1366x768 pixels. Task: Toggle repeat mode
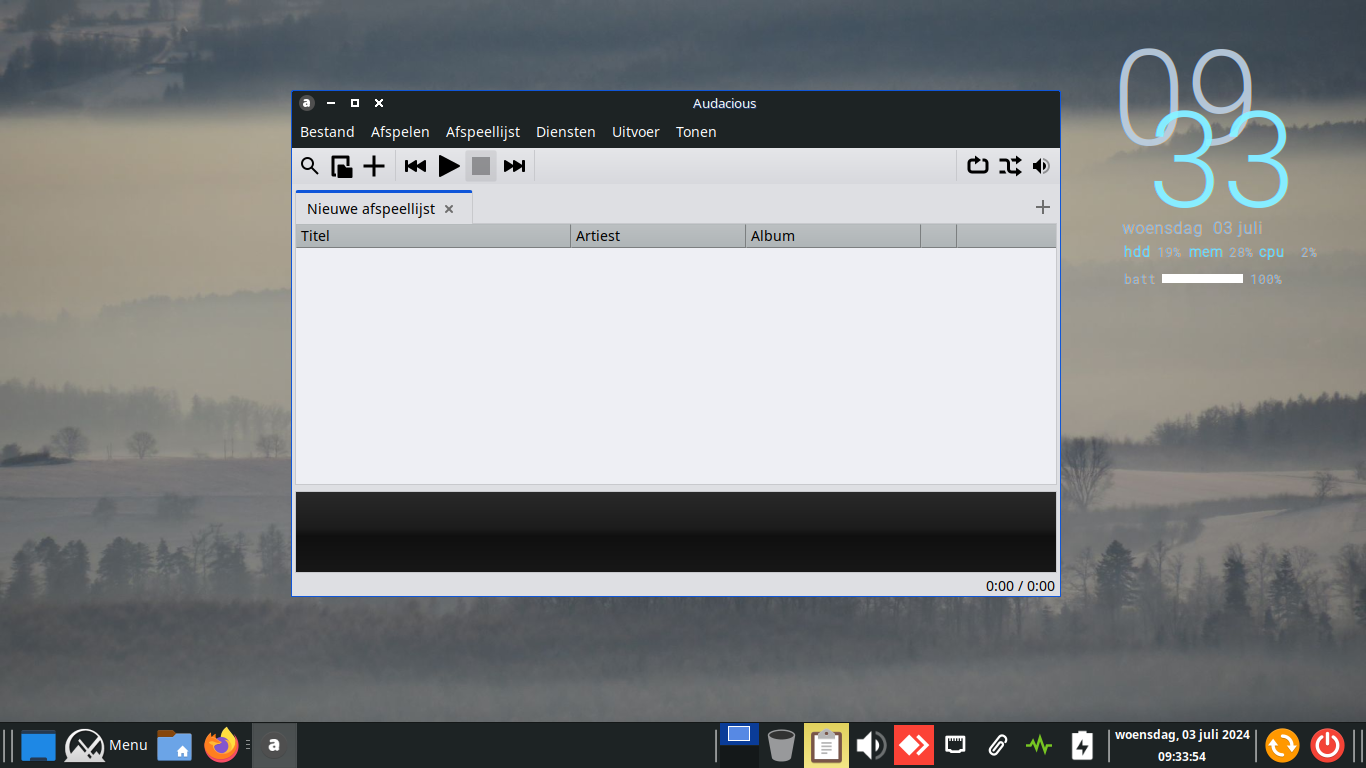[977, 166]
